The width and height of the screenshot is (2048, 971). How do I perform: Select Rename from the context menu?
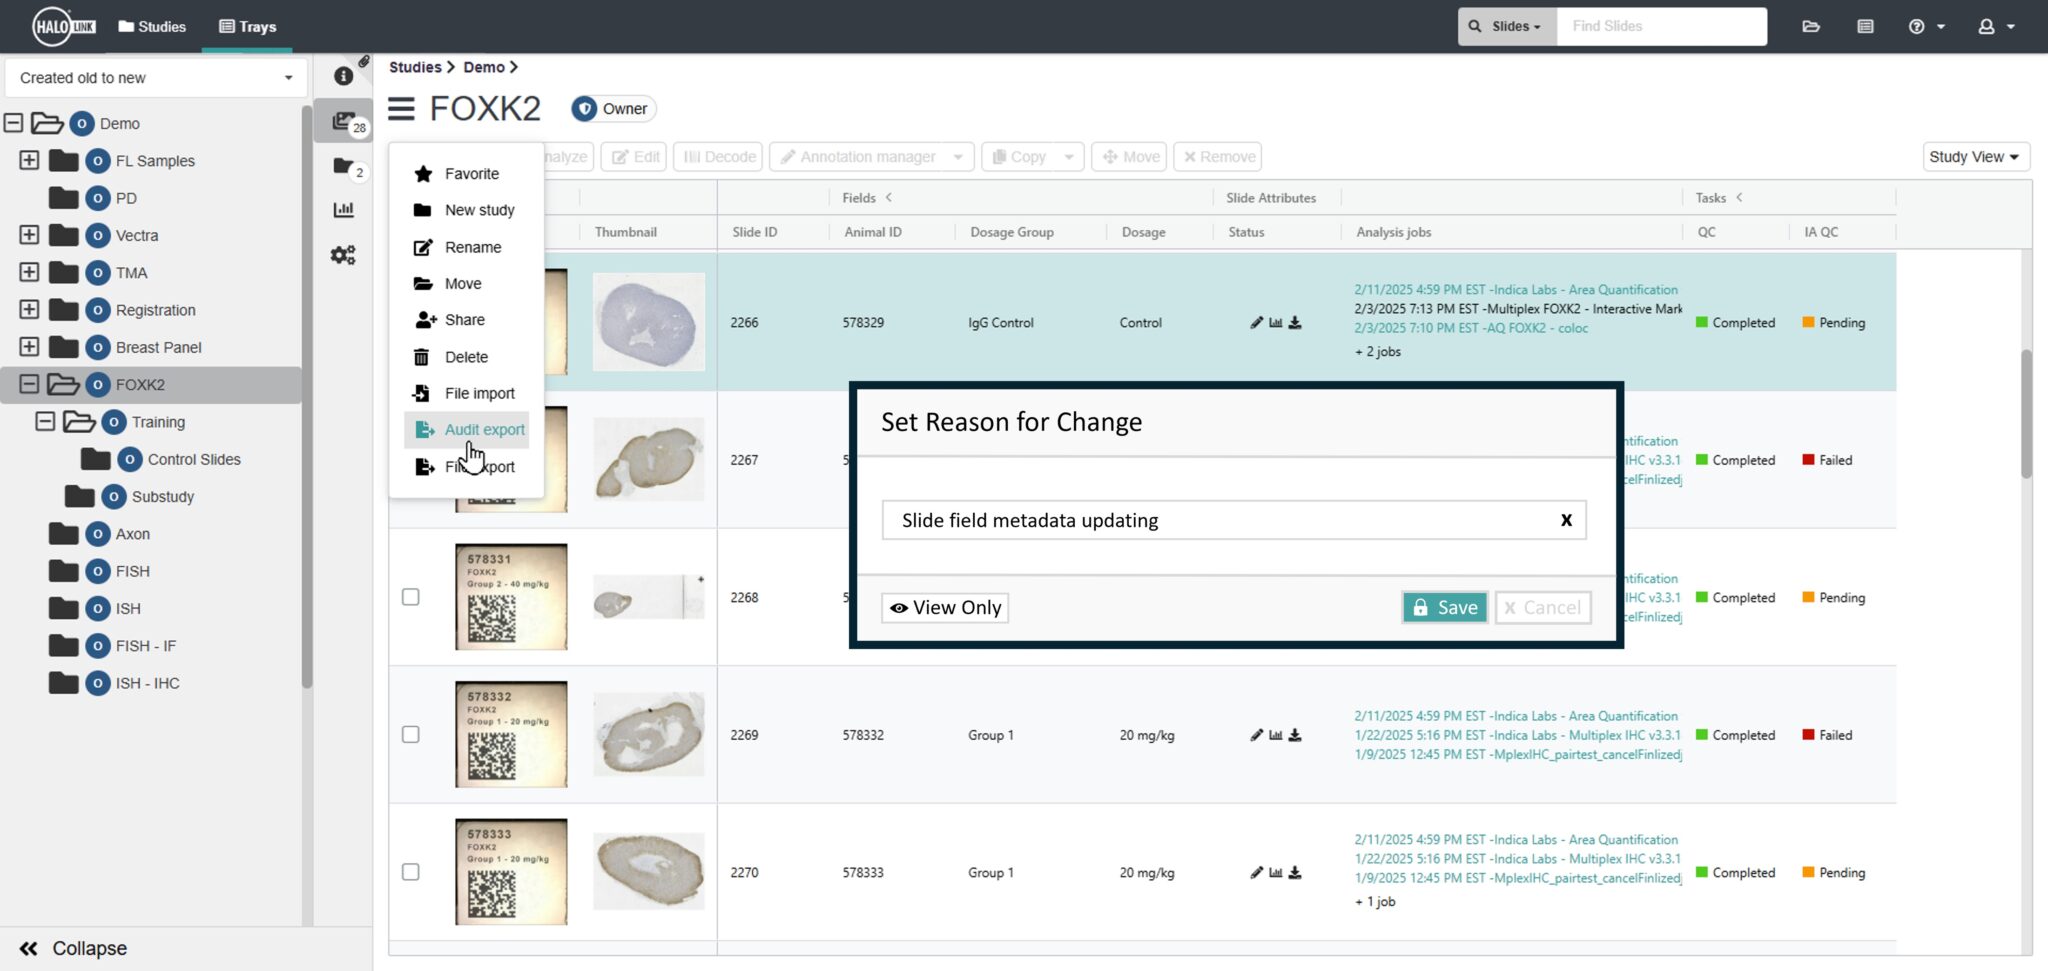(472, 247)
